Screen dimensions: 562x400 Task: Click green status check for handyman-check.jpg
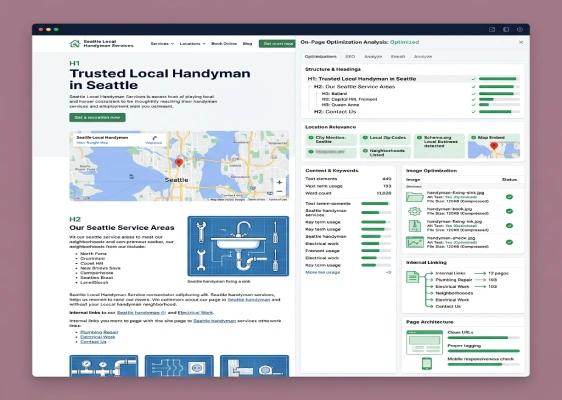pos(509,242)
